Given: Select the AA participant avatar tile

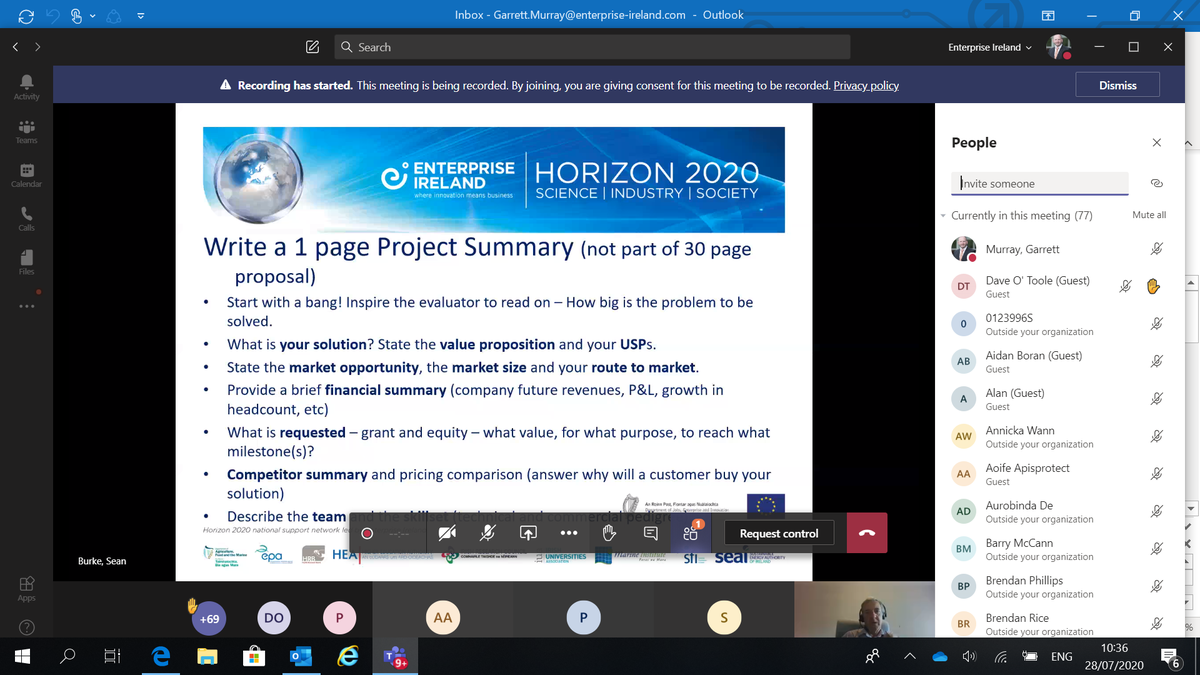Looking at the screenshot, I should (443, 619).
